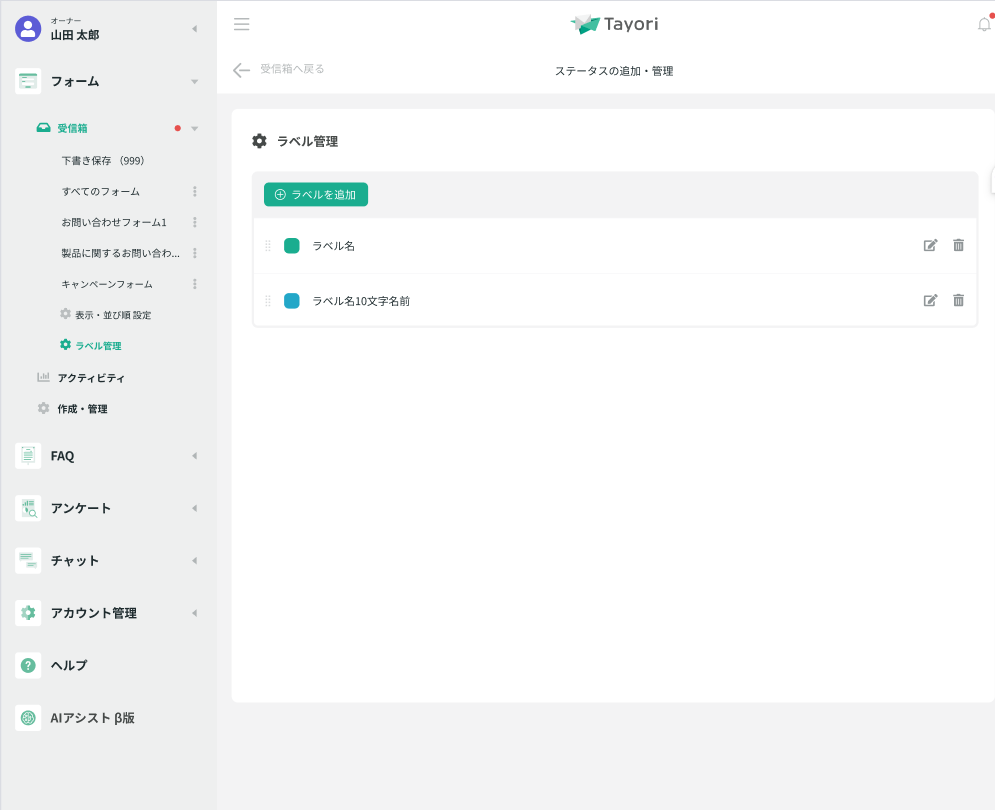Click the user avatar icon
This screenshot has height=810, width=995.
[28, 29]
